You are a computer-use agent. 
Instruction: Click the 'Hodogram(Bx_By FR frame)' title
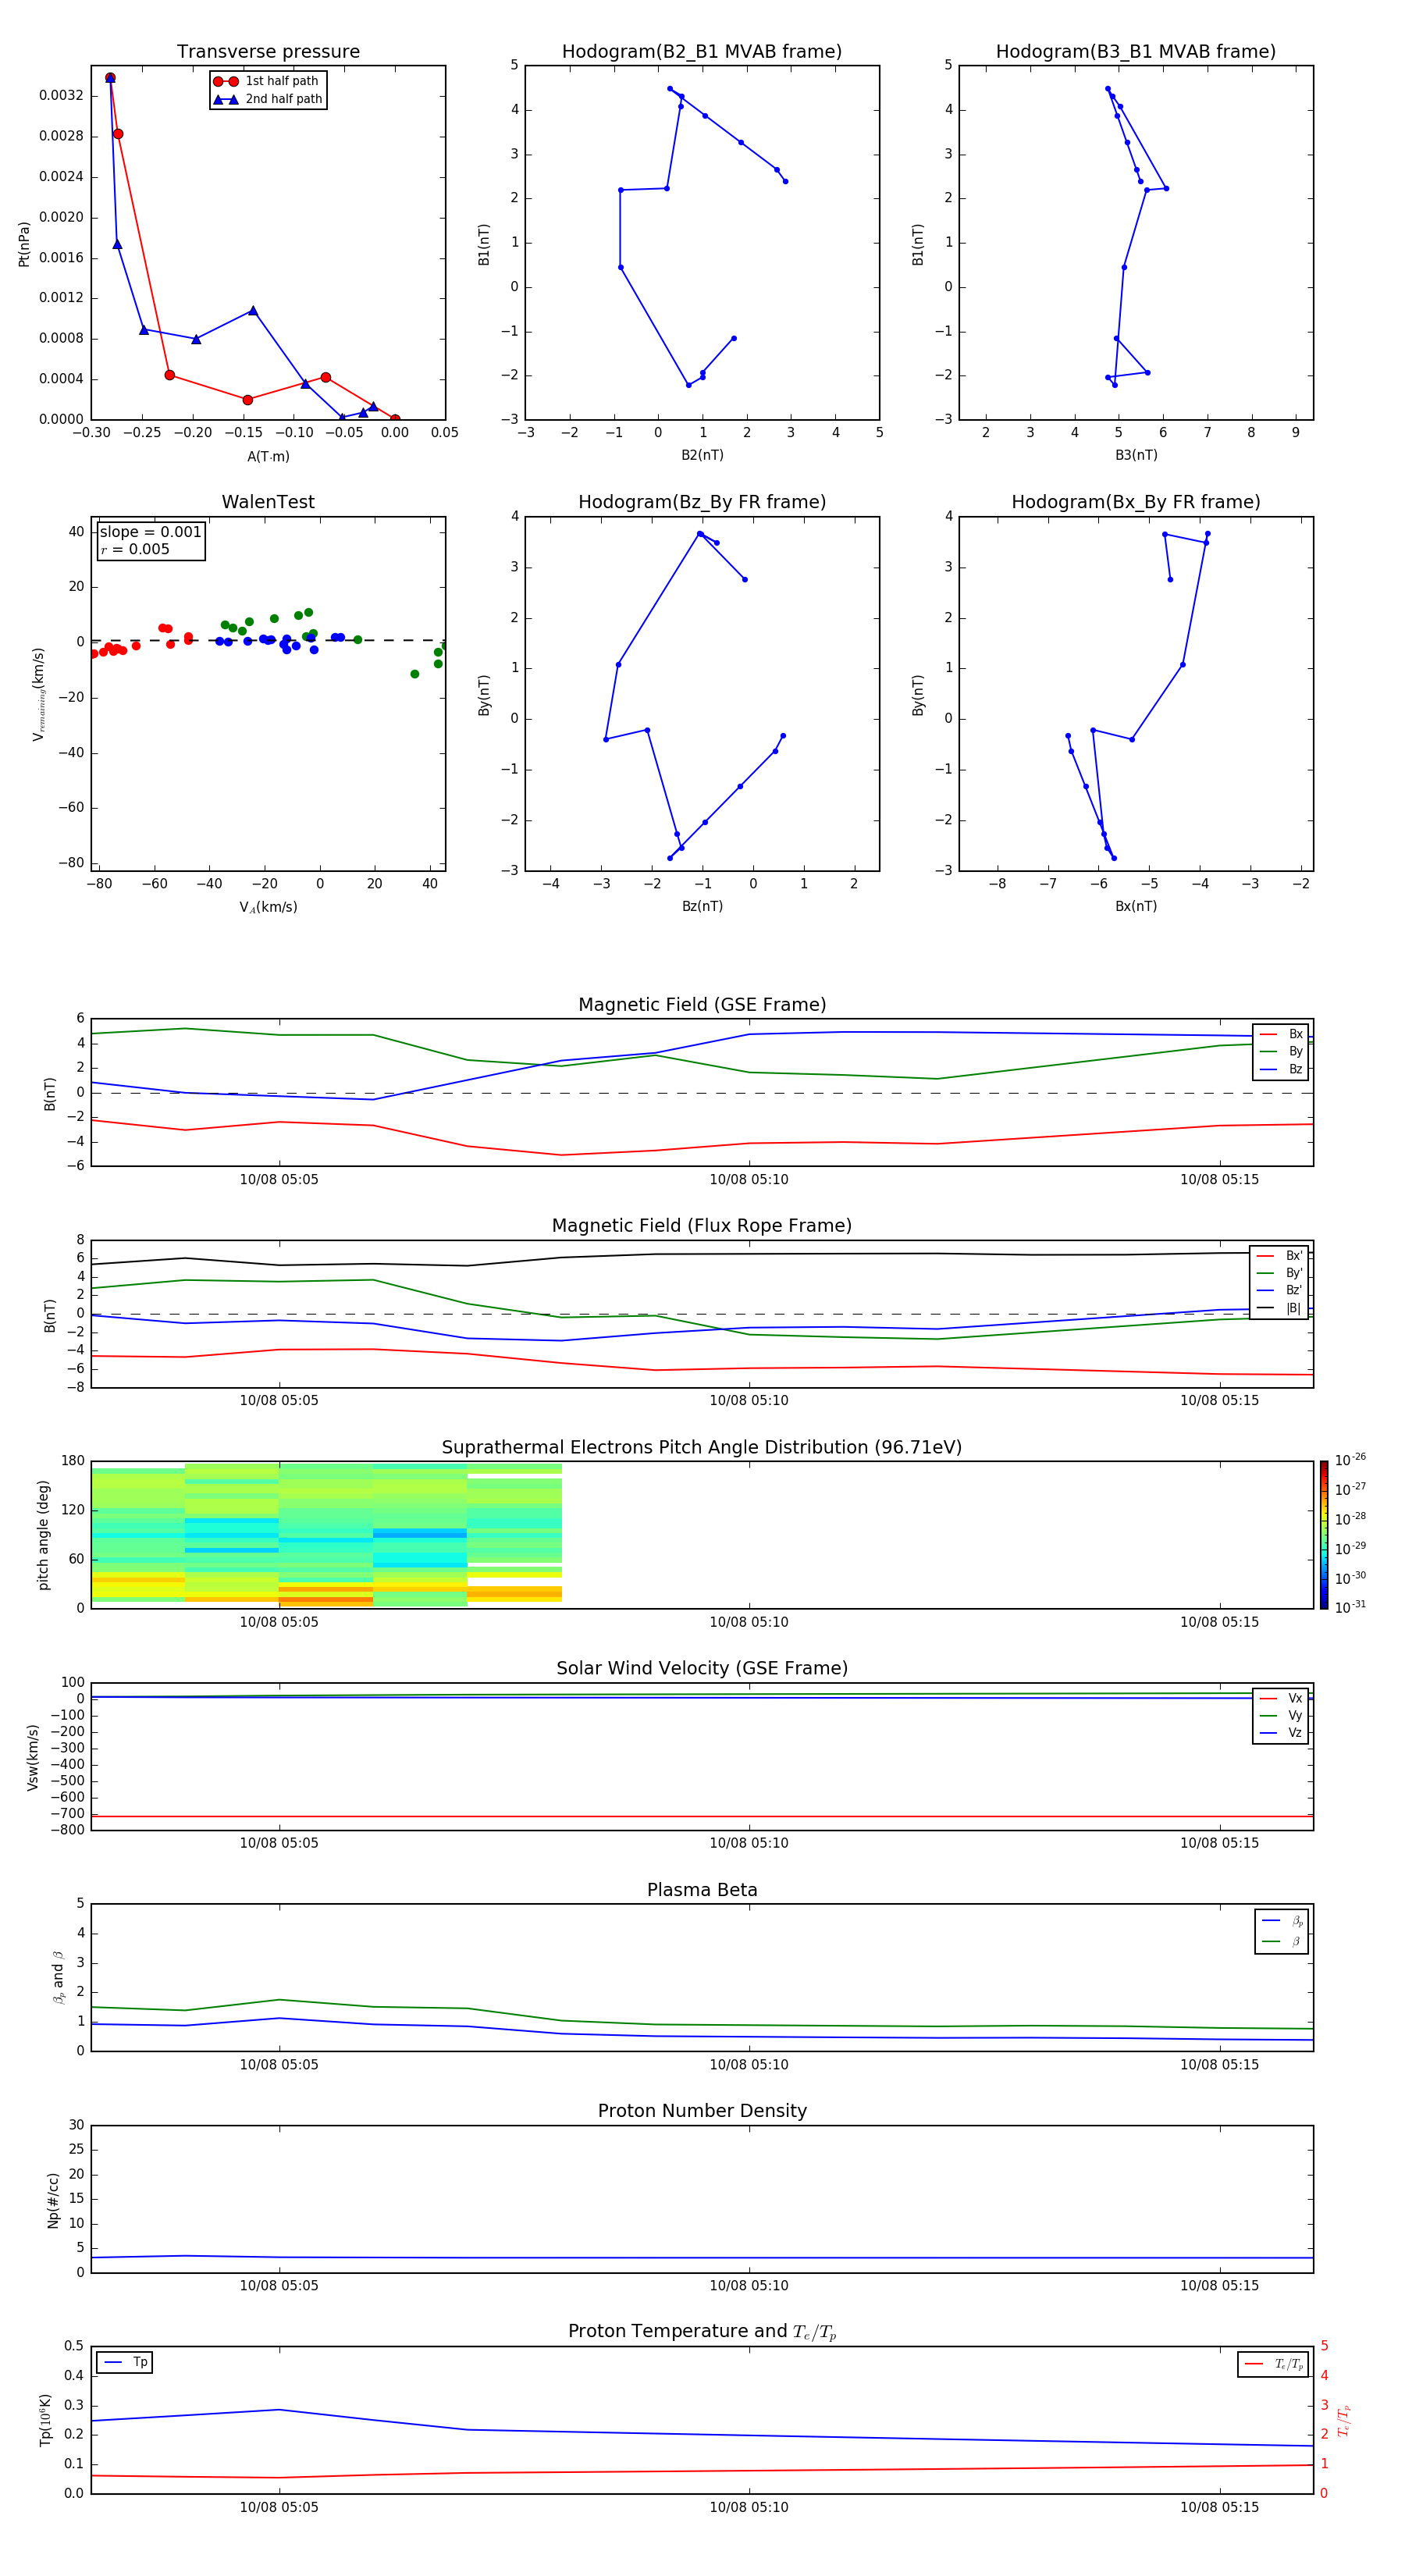1136,502
